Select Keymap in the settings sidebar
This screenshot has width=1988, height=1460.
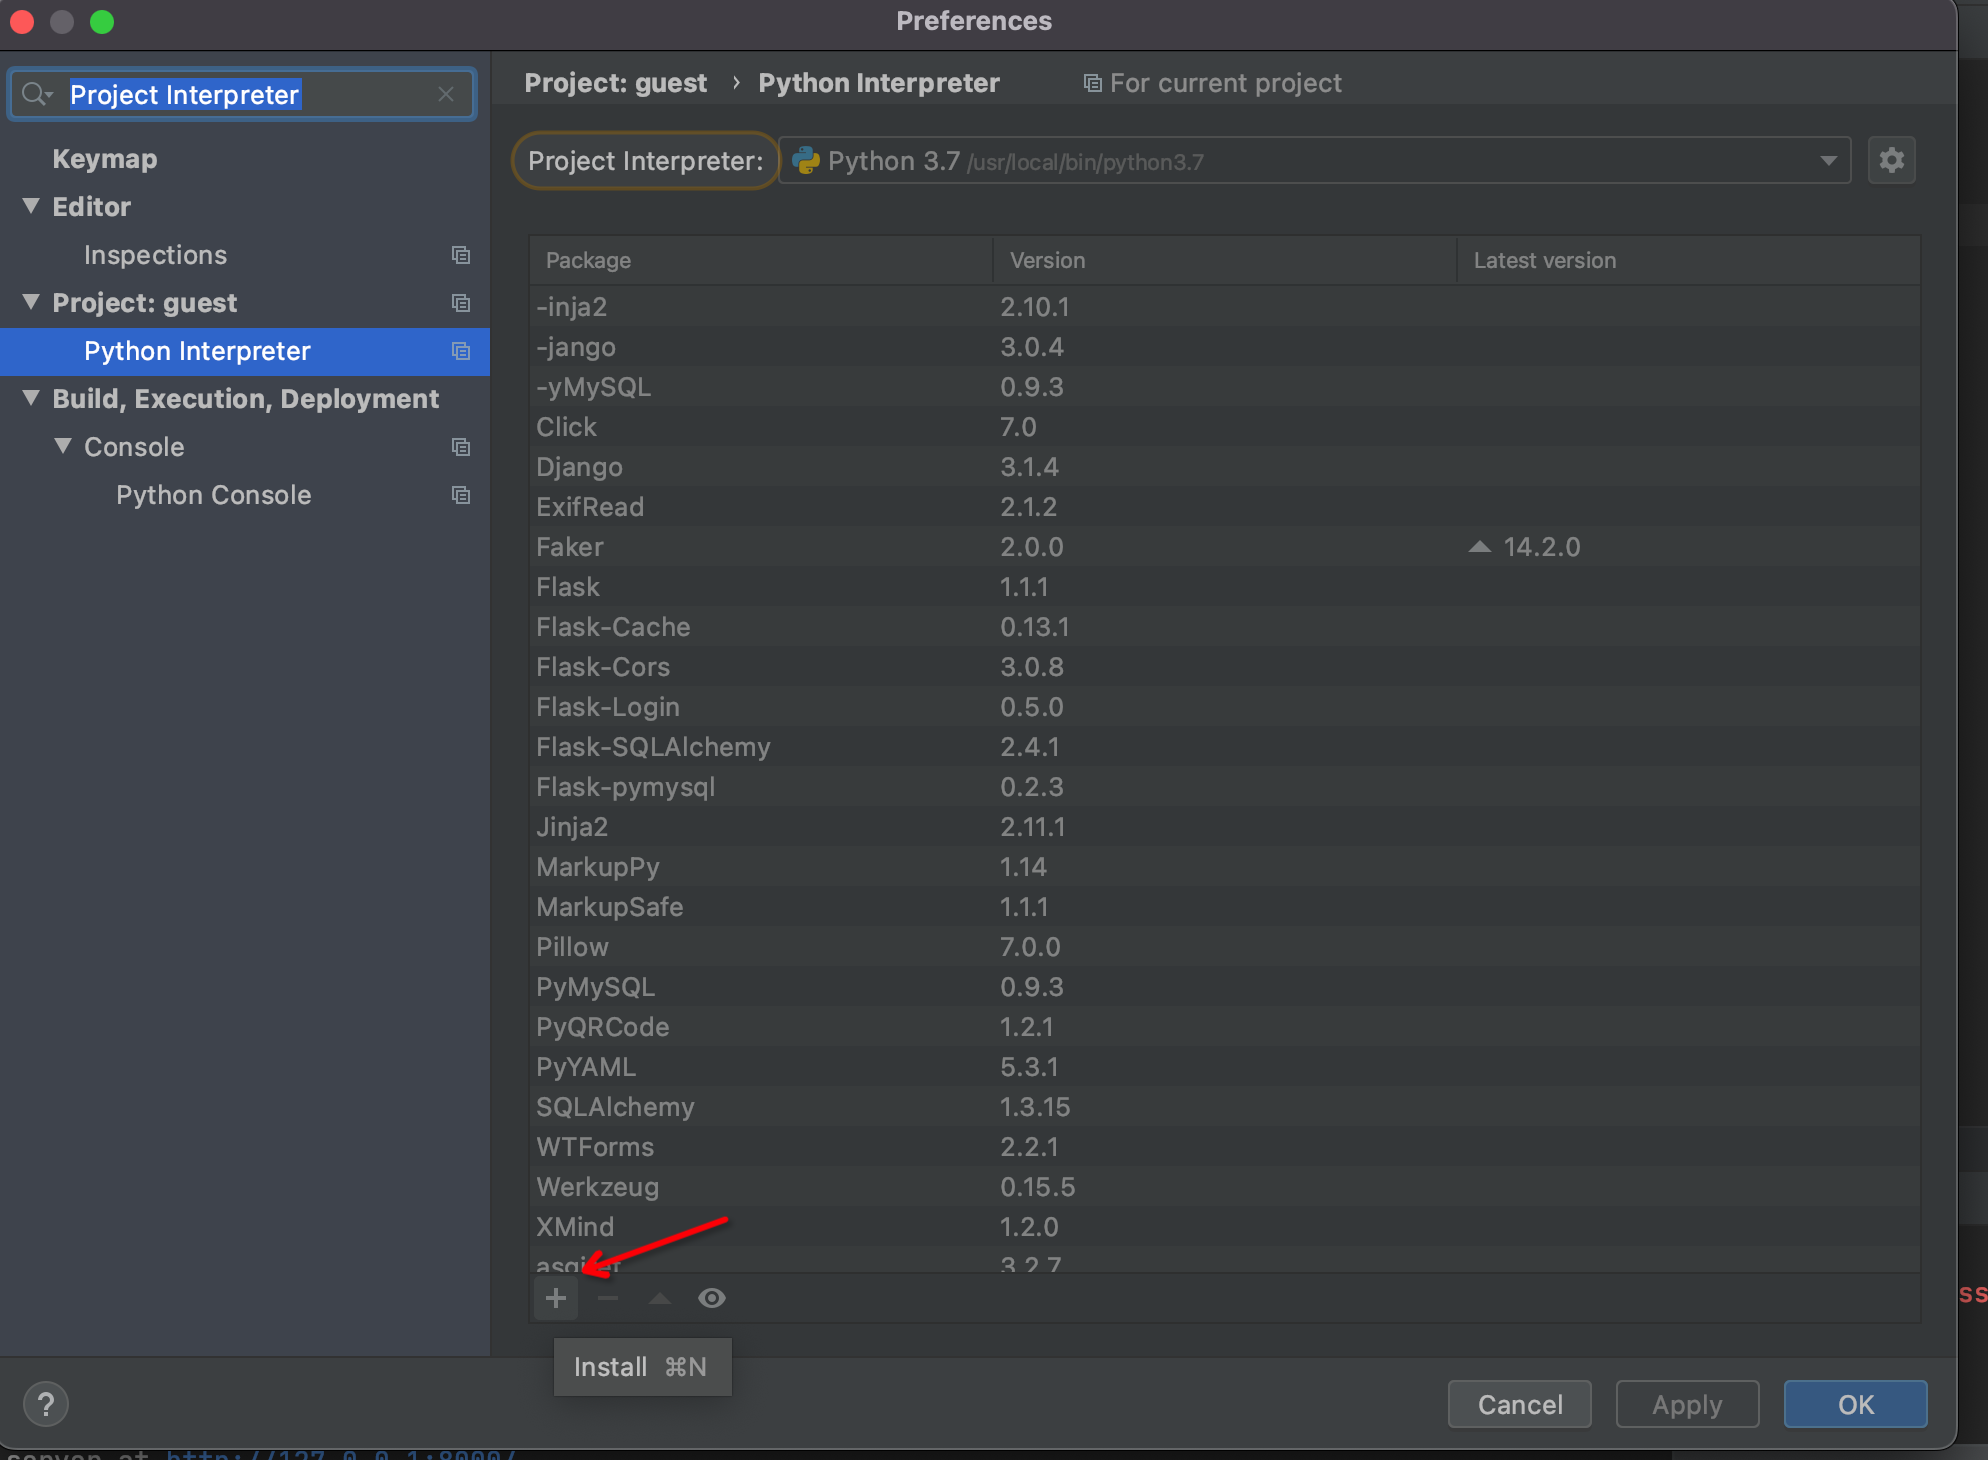(105, 159)
